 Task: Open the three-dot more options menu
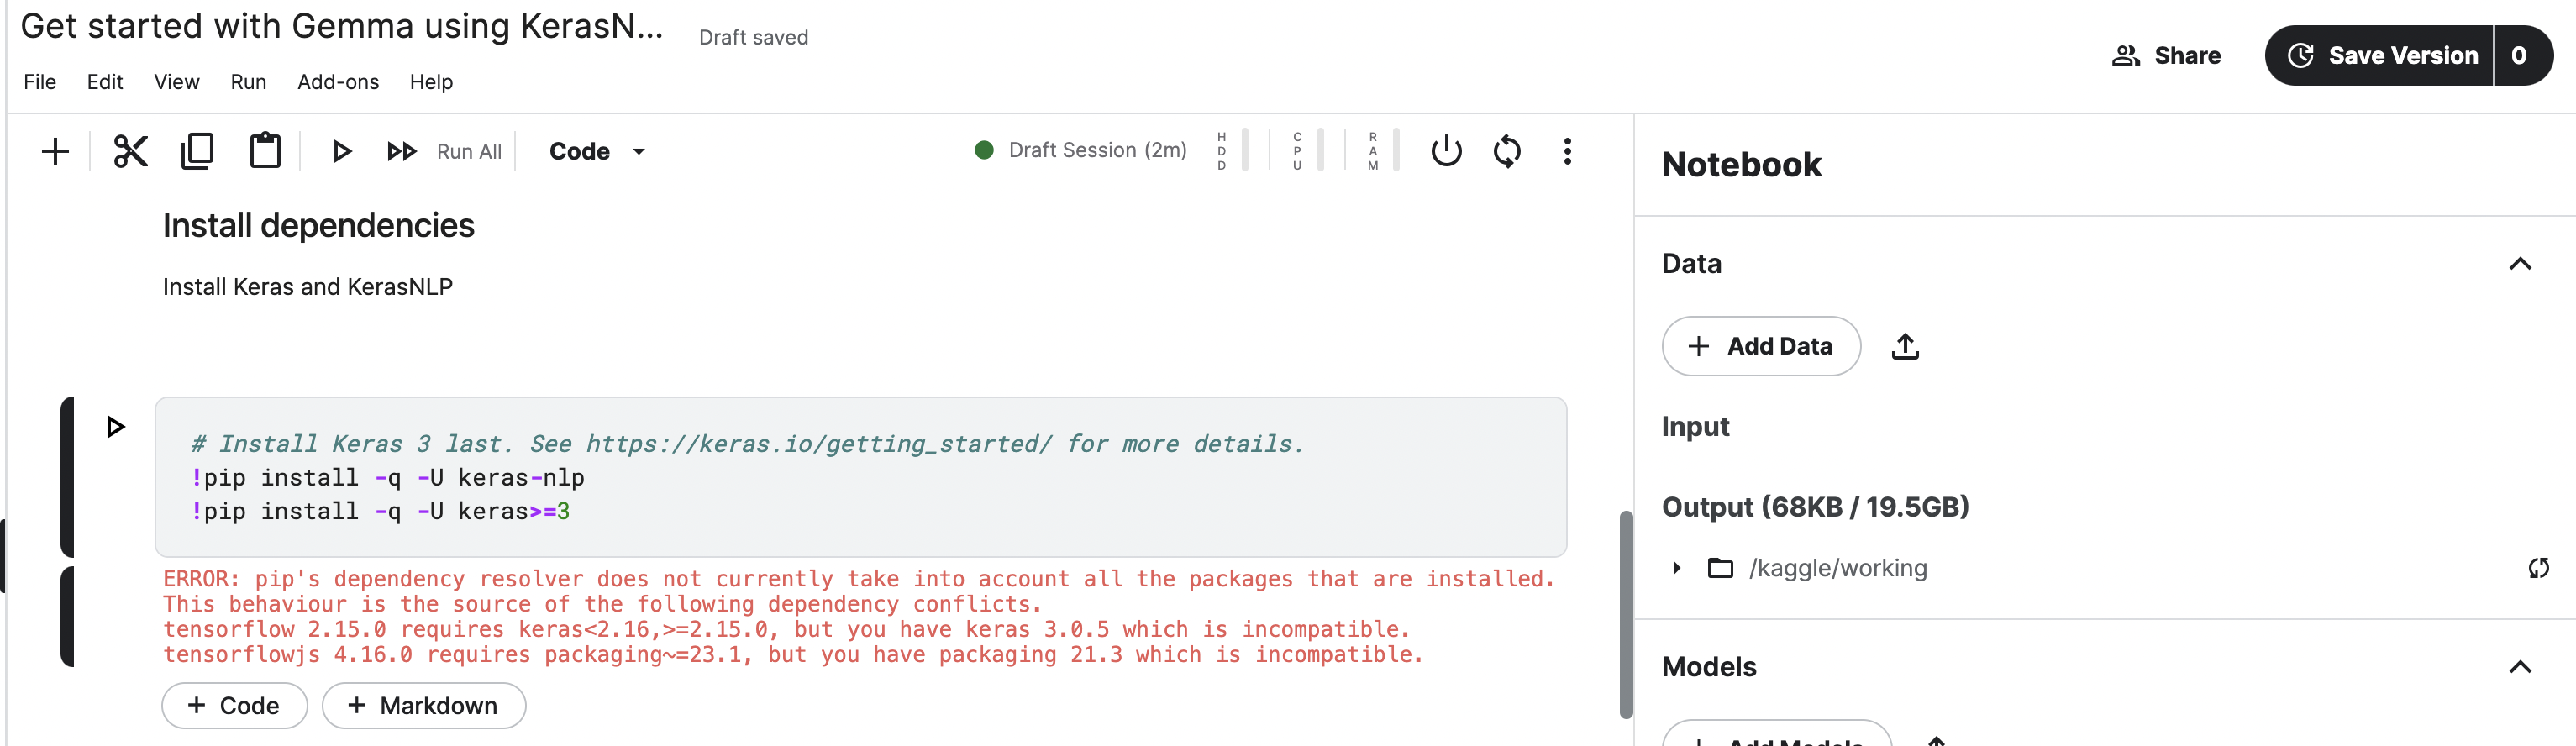click(1567, 151)
